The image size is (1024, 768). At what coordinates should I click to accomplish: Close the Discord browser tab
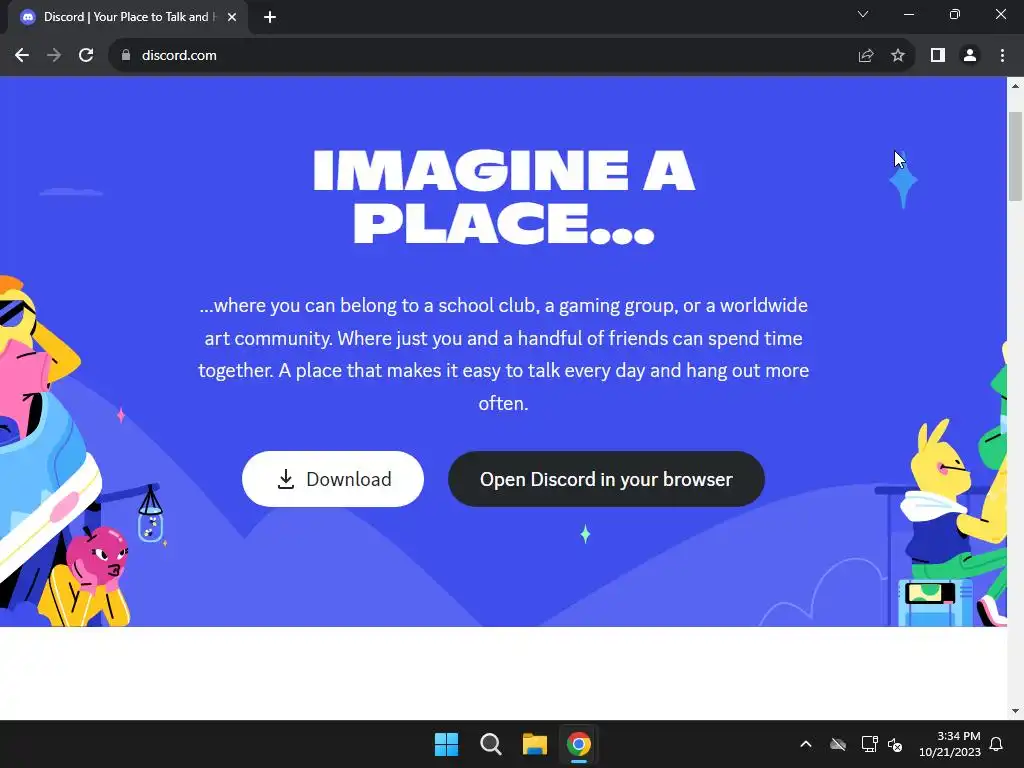(x=232, y=18)
